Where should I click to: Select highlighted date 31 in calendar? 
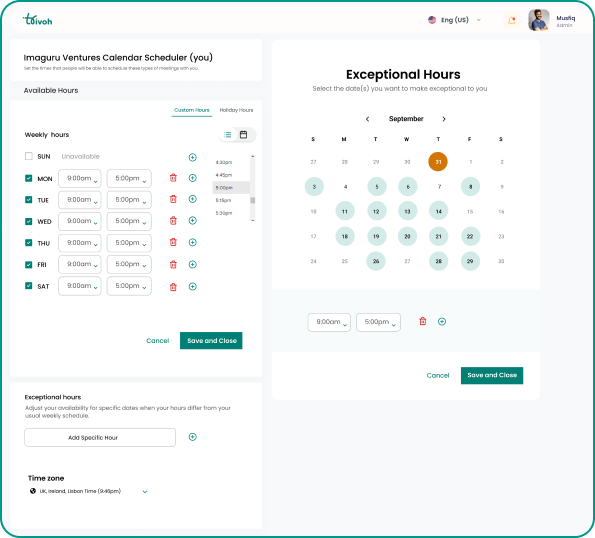point(438,162)
